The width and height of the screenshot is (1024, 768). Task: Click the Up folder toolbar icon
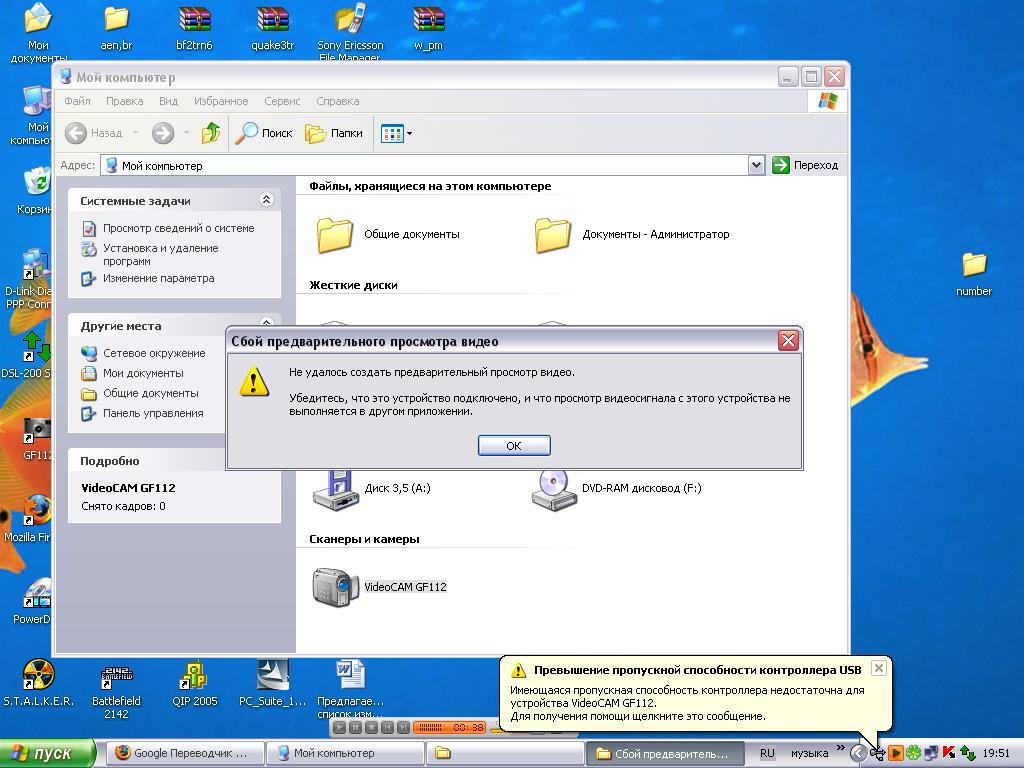(x=210, y=133)
